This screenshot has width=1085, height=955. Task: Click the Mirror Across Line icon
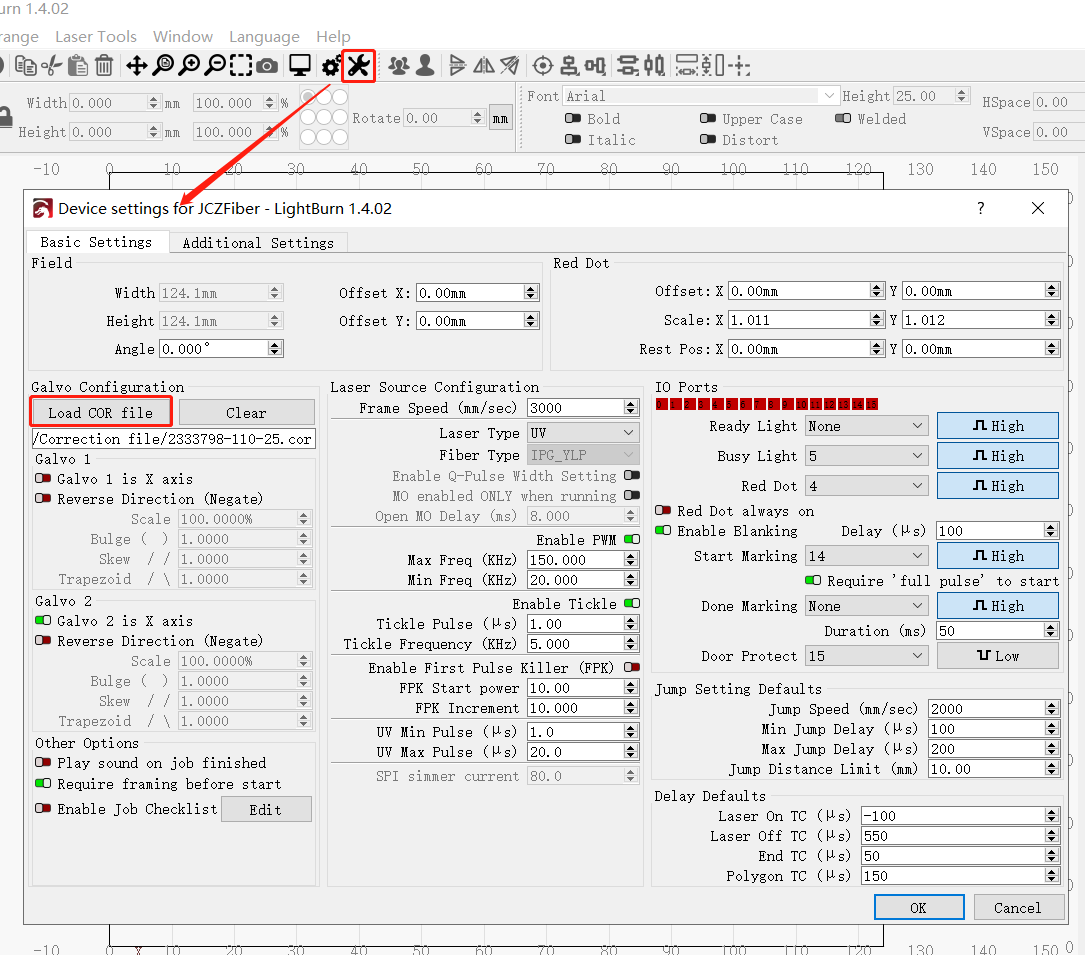click(510, 66)
